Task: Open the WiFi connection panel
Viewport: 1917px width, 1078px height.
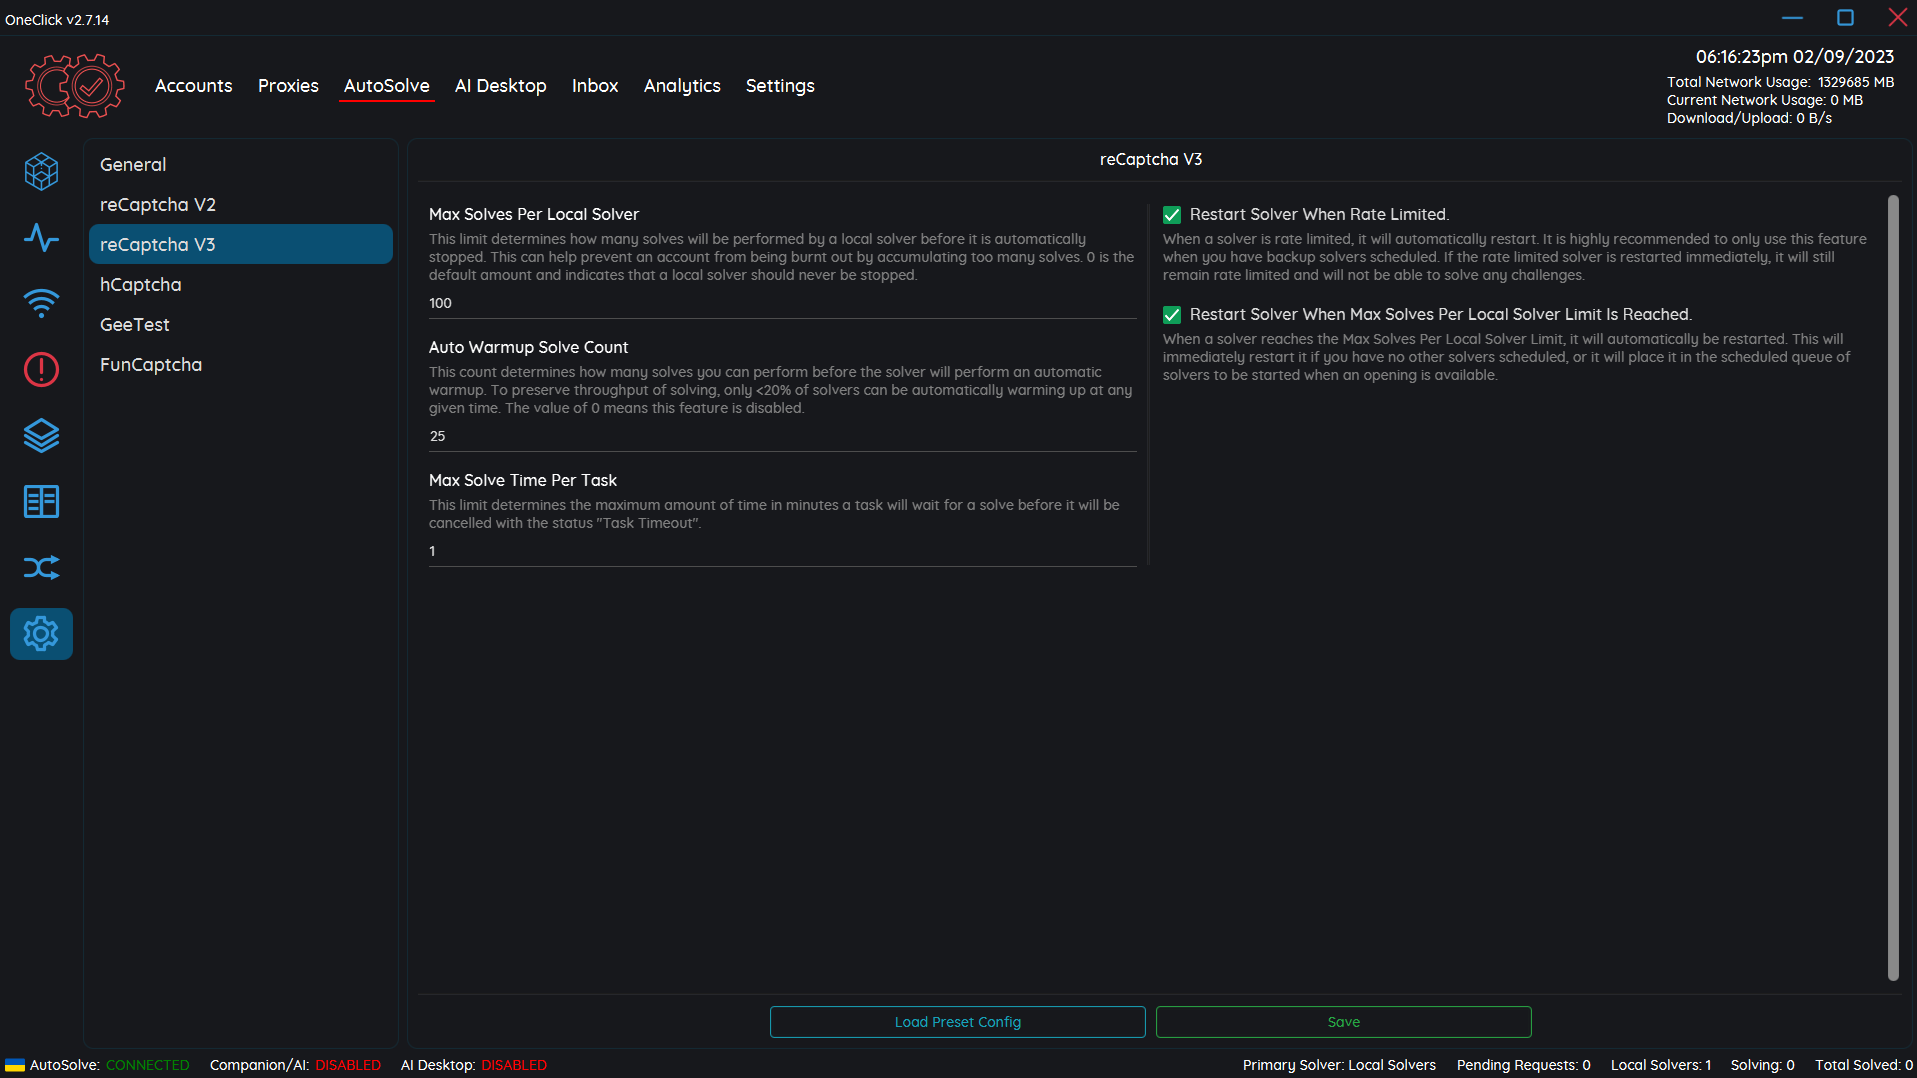Action: (x=41, y=304)
